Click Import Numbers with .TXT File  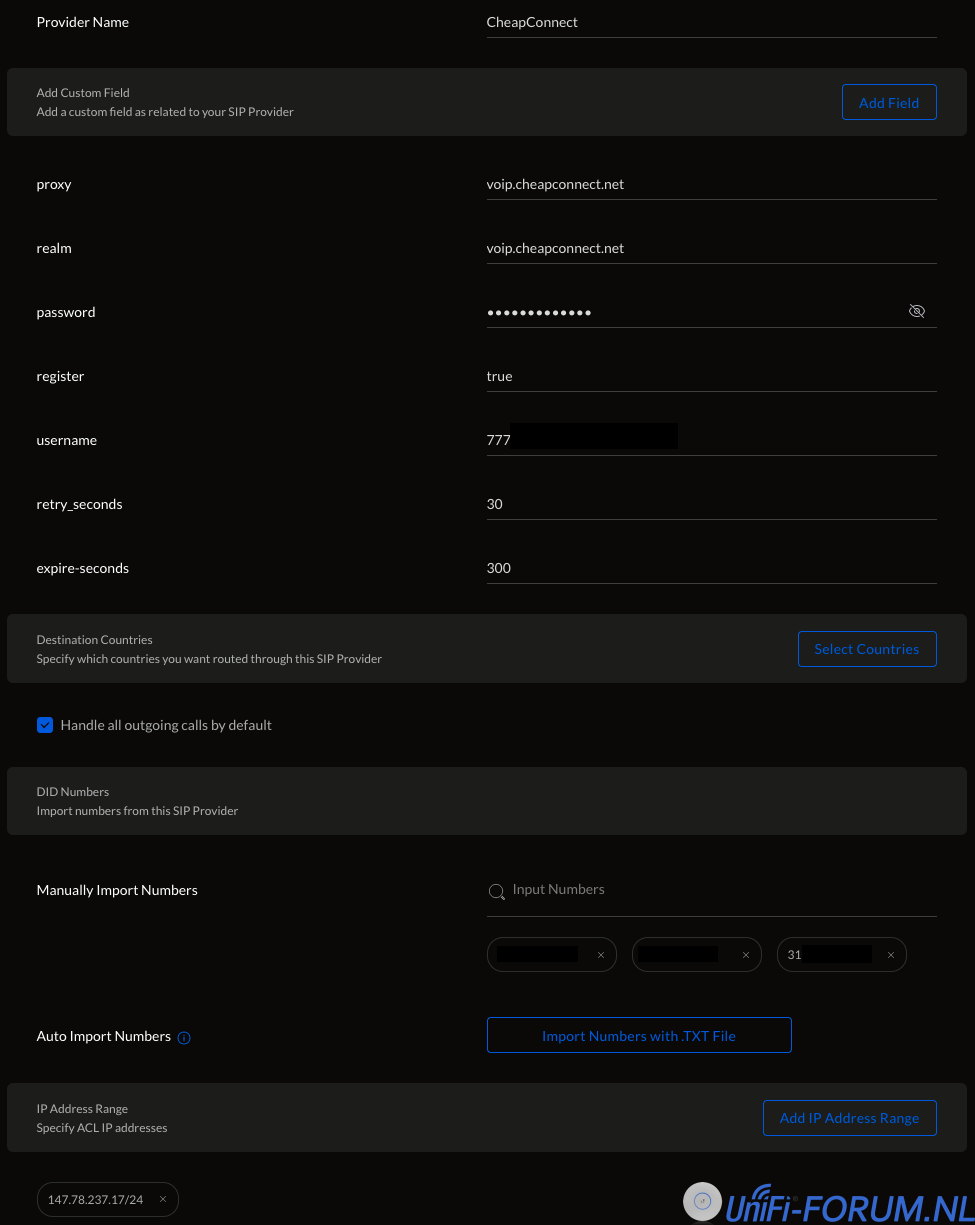tap(638, 1036)
